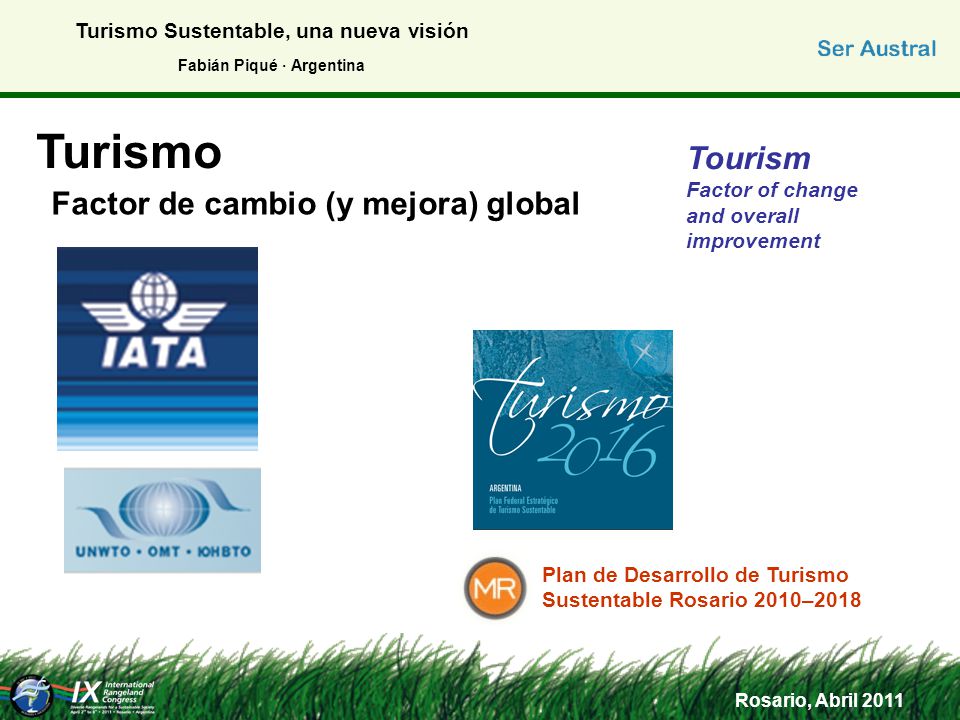Viewport: 960px width, 720px height.
Task: Click the IATA logo image
Action: click(157, 348)
